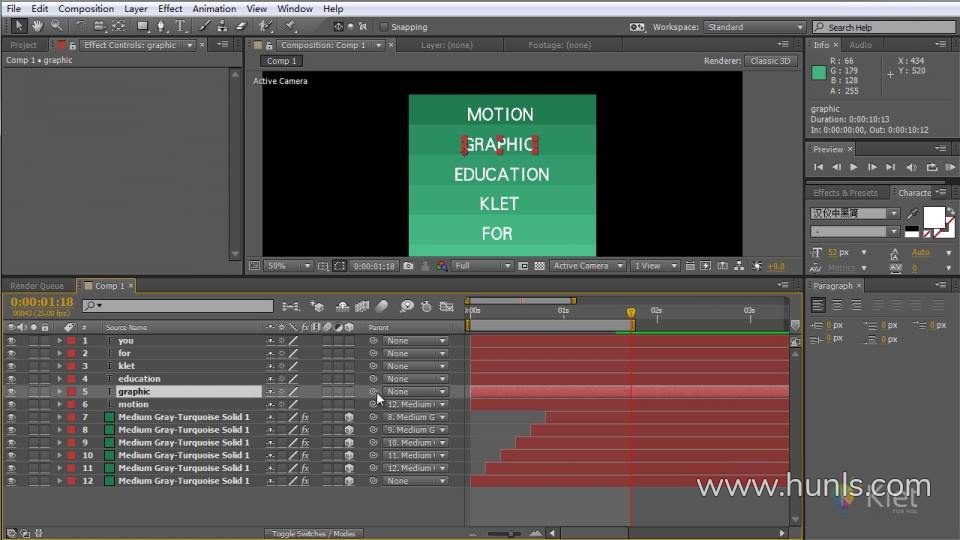Viewport: 960px width, 540px height.
Task: Hide the 'you' layer
Action: [x=11, y=340]
